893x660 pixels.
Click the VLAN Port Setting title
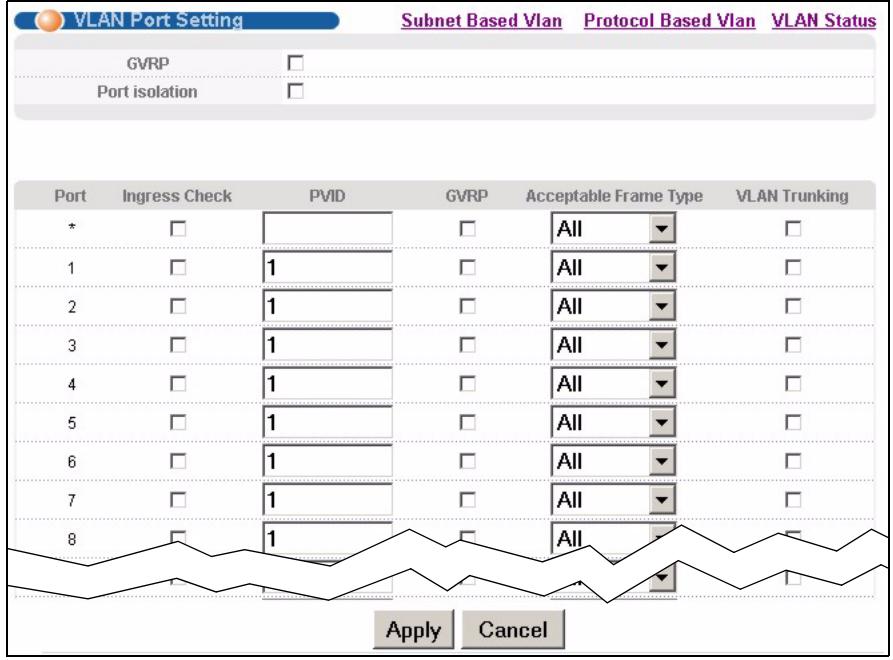pos(158,21)
